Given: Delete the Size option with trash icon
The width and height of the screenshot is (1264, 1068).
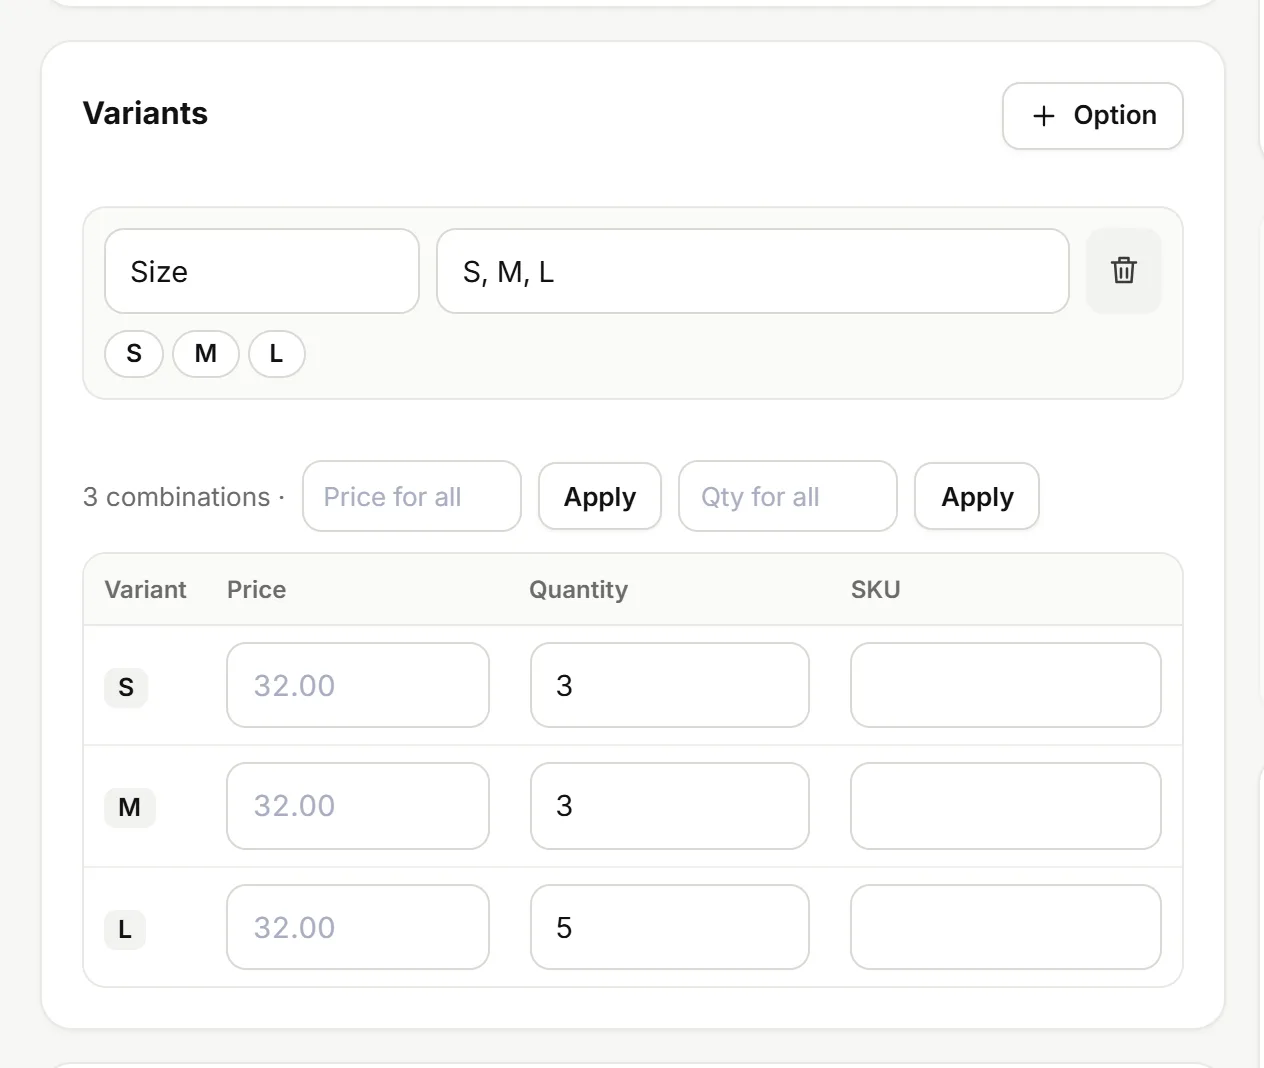Looking at the screenshot, I should [1124, 271].
